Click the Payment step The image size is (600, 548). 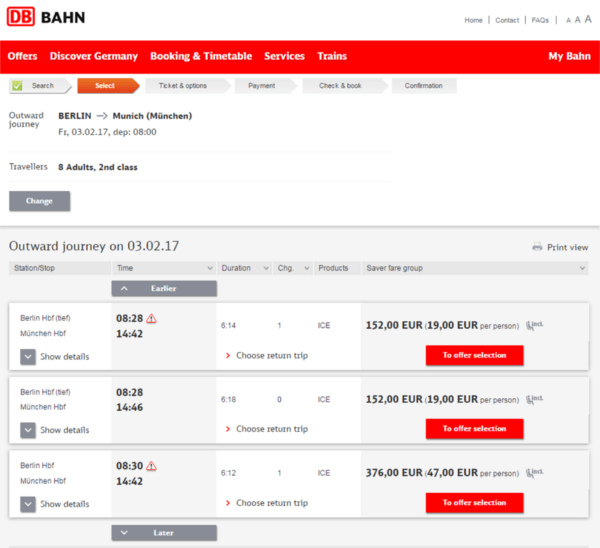(264, 86)
